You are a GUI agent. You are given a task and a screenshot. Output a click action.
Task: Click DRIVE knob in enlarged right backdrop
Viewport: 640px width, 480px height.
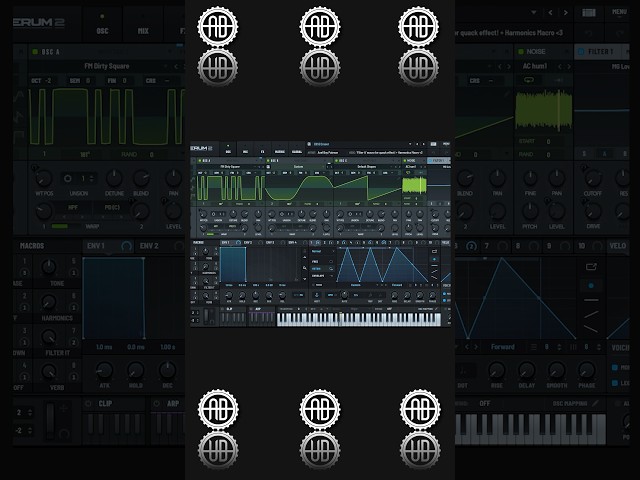coord(593,211)
